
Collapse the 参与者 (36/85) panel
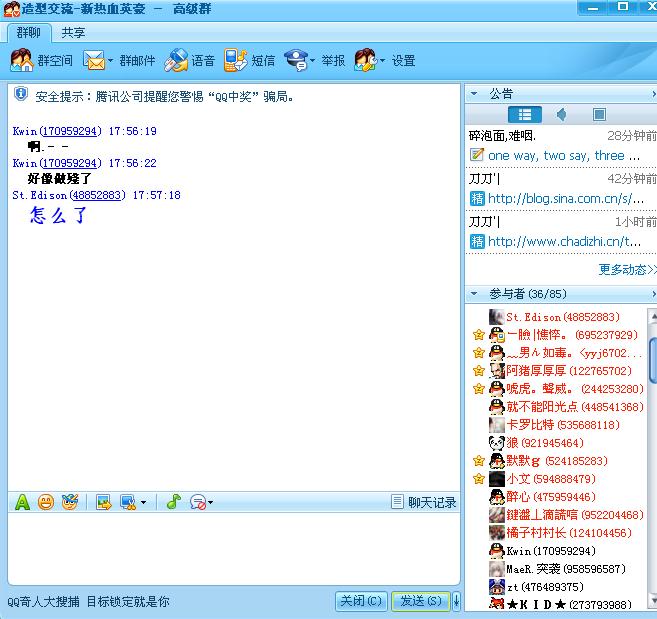(x=474, y=294)
